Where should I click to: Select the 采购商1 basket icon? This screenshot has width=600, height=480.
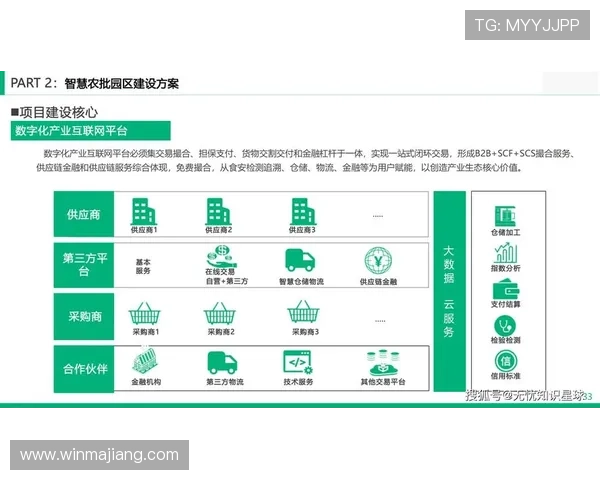point(145,313)
